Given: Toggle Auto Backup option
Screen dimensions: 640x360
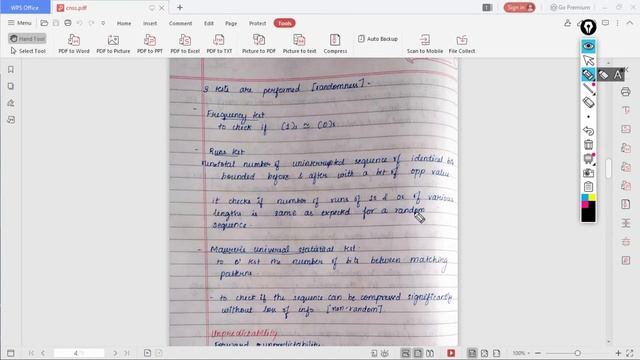Looking at the screenshot, I should coord(378,39).
